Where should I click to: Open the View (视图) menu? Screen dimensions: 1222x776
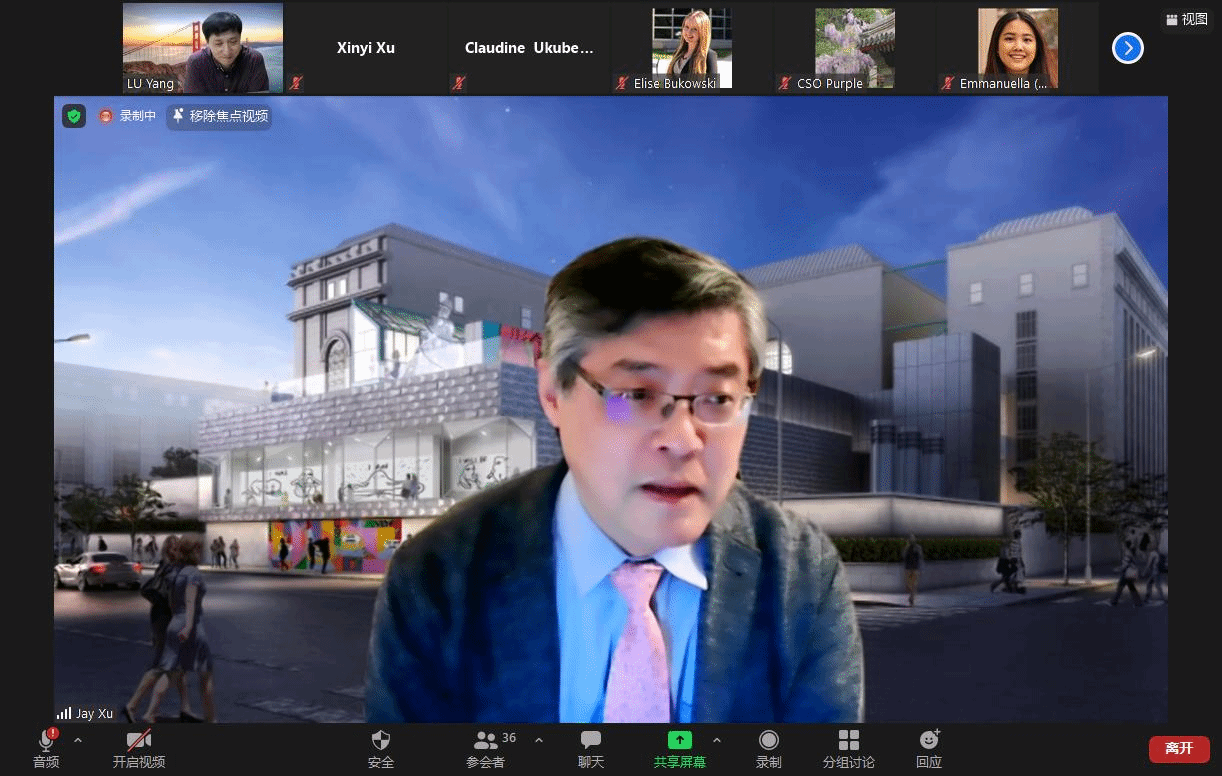pyautogui.click(x=1187, y=19)
